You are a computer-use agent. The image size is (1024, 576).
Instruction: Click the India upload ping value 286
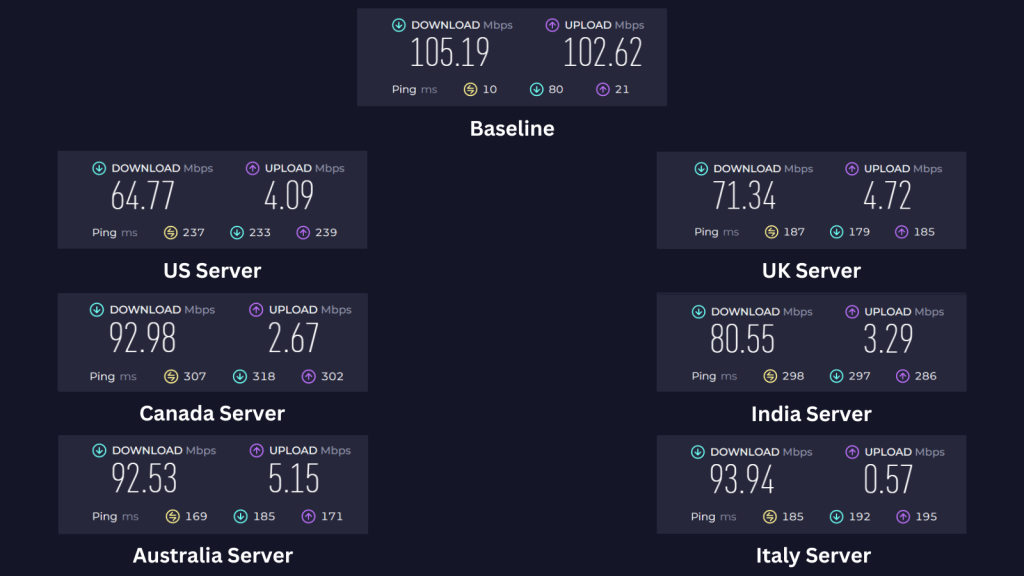925,376
